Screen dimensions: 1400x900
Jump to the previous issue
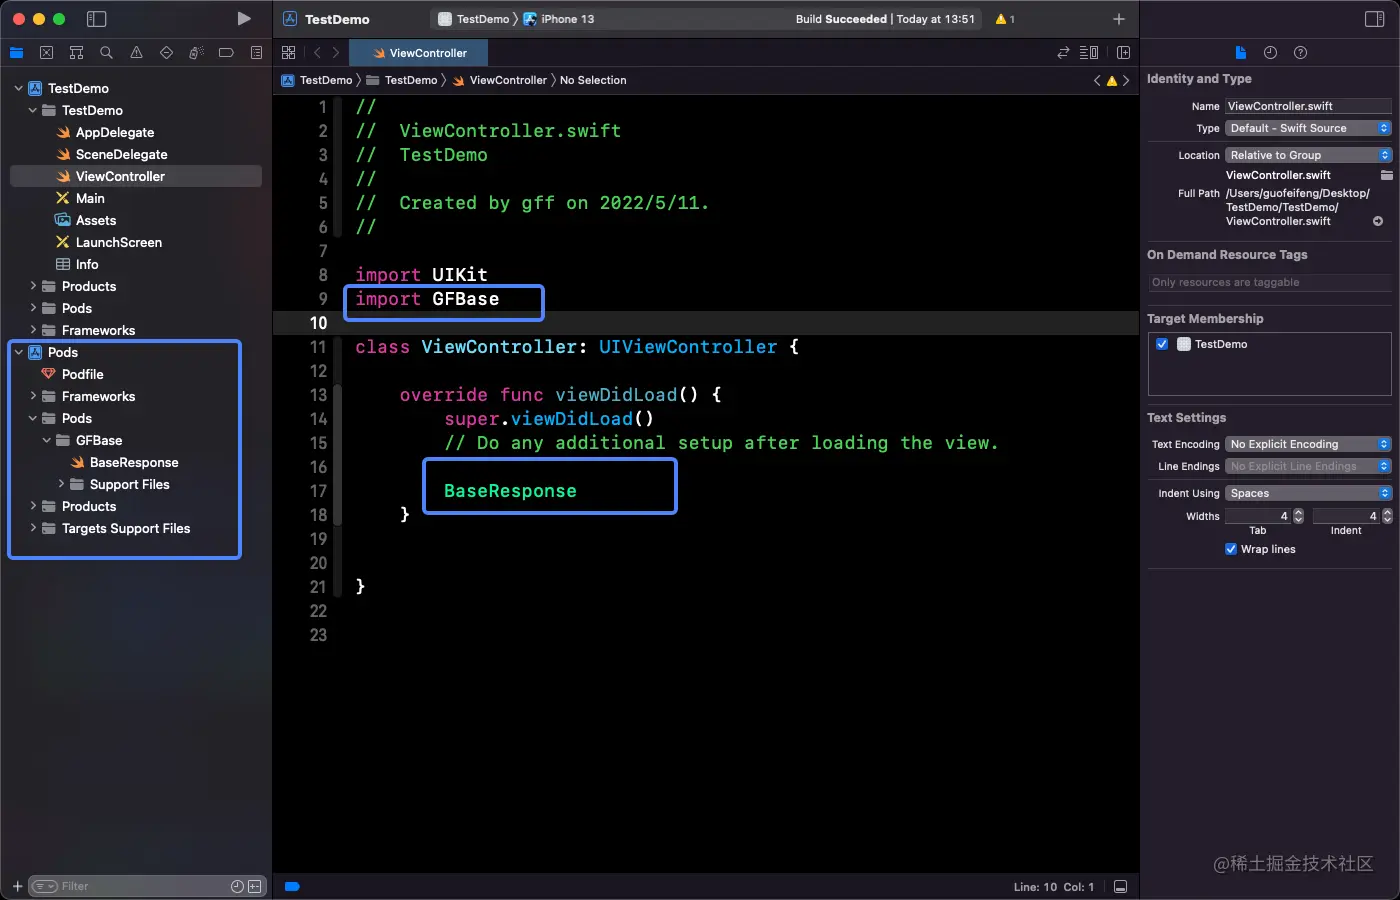point(1097,80)
